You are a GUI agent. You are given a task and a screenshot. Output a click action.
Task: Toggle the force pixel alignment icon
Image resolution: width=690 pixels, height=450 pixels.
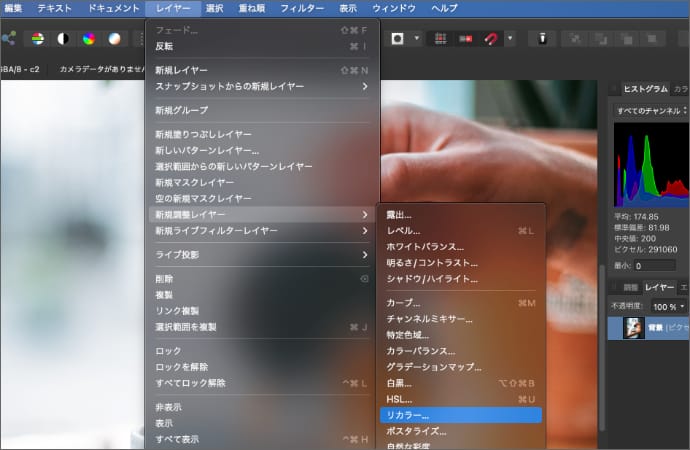click(x=465, y=39)
